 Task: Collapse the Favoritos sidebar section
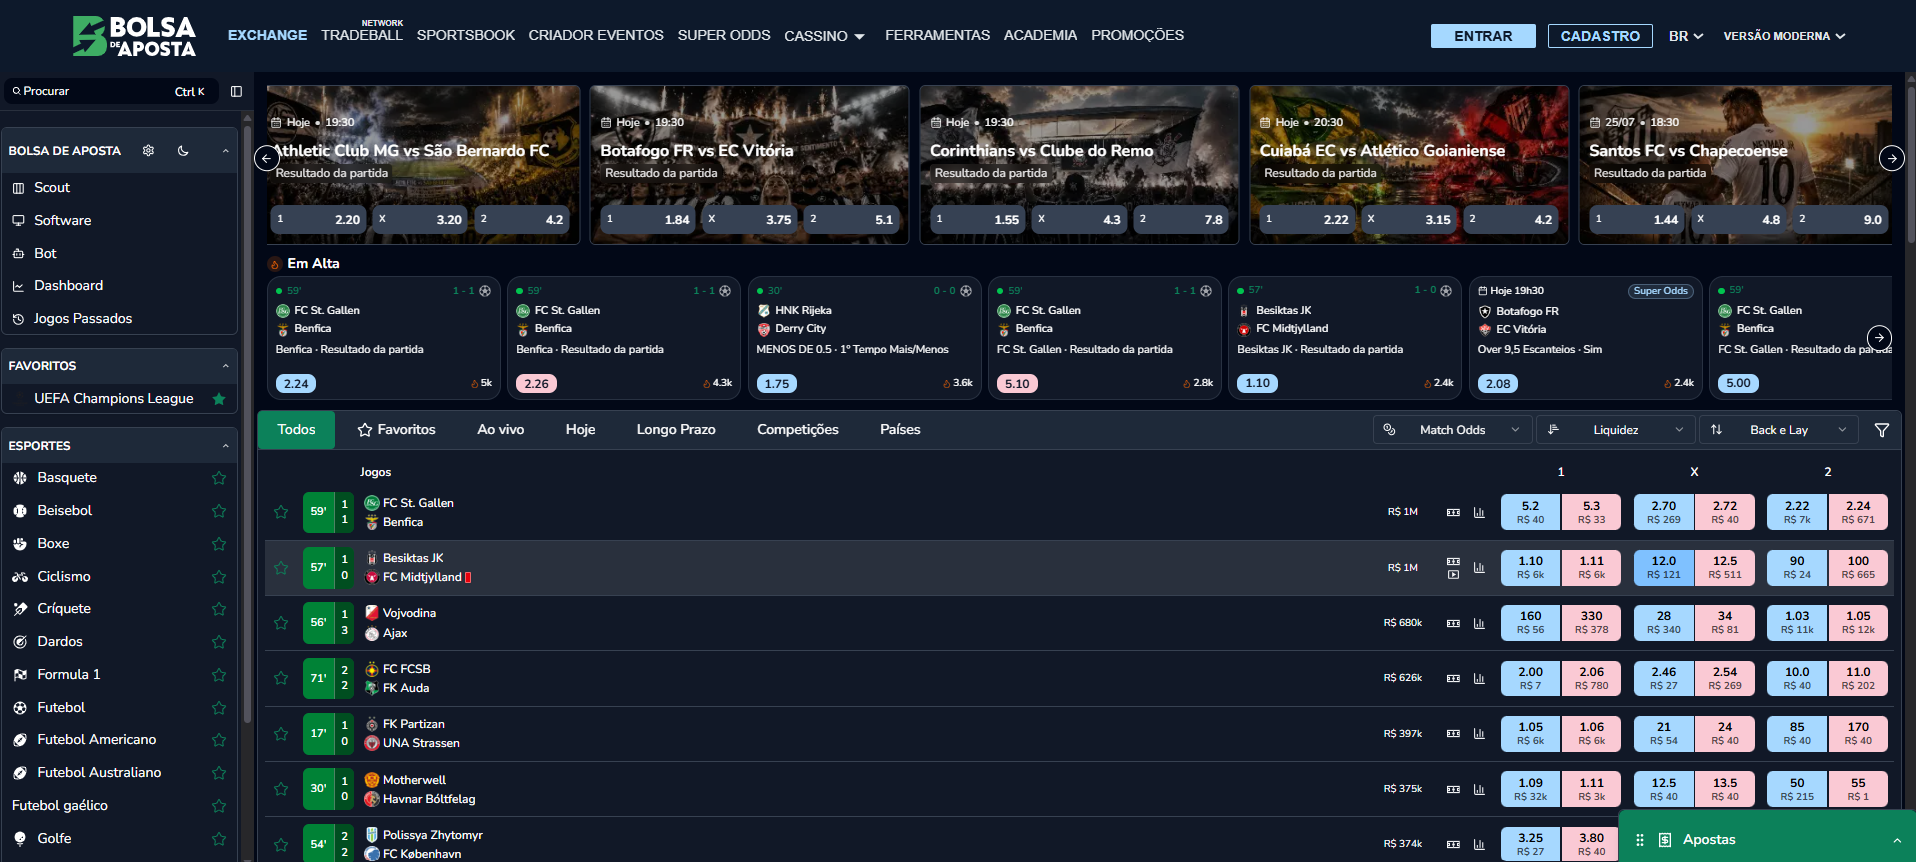[x=225, y=366]
